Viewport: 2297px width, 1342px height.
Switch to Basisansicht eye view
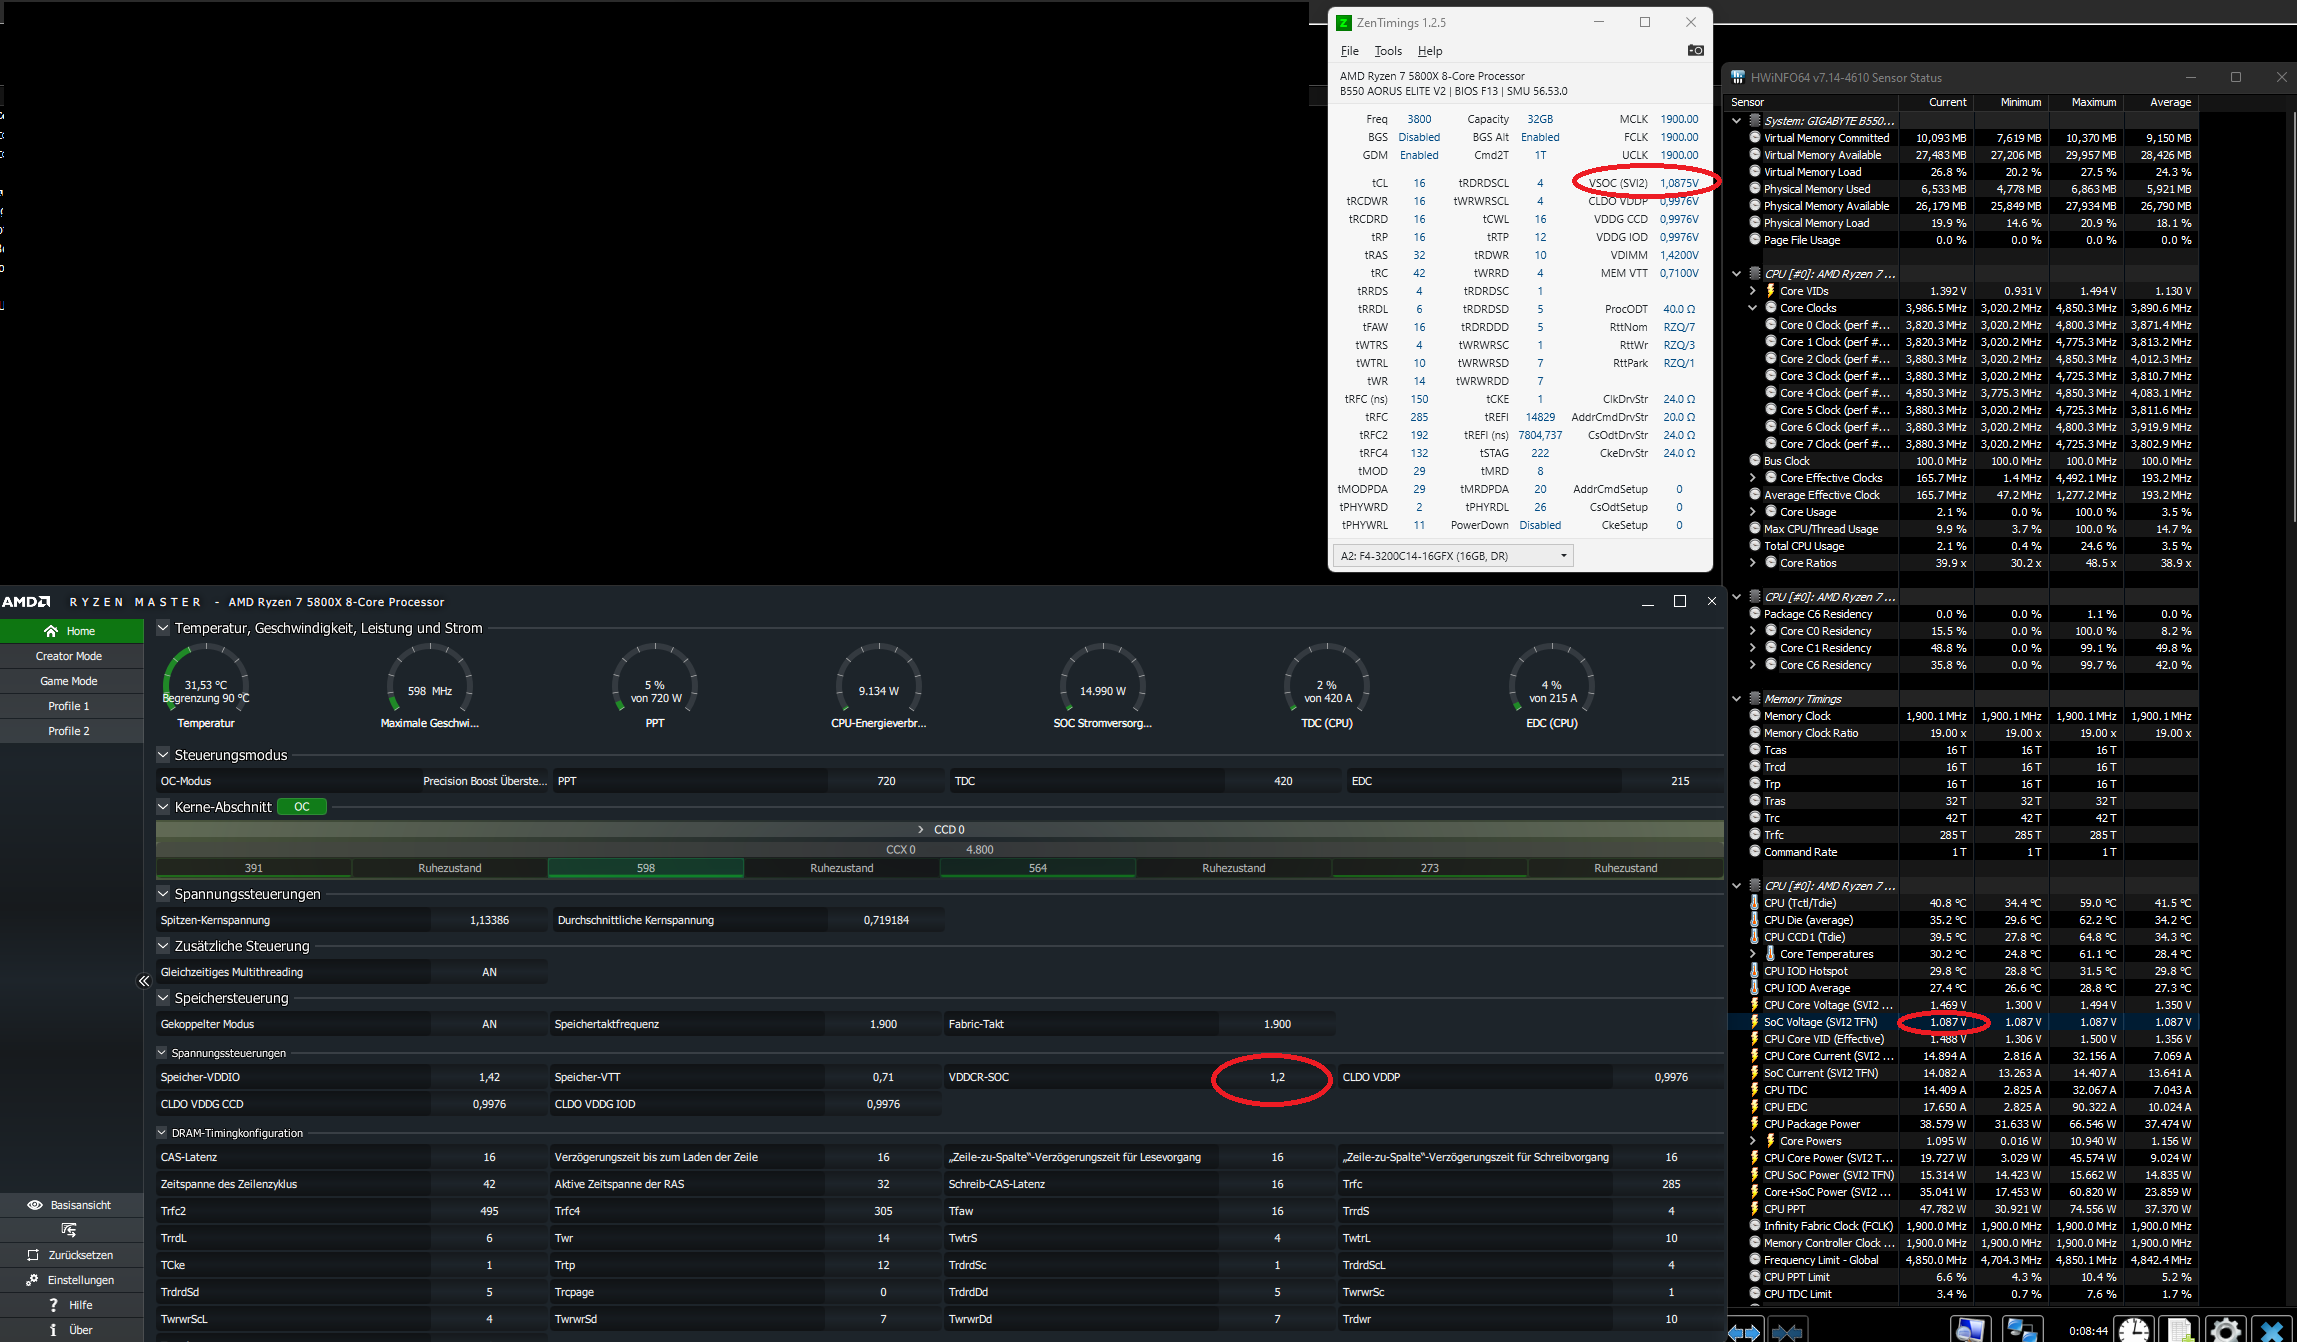(x=70, y=1205)
